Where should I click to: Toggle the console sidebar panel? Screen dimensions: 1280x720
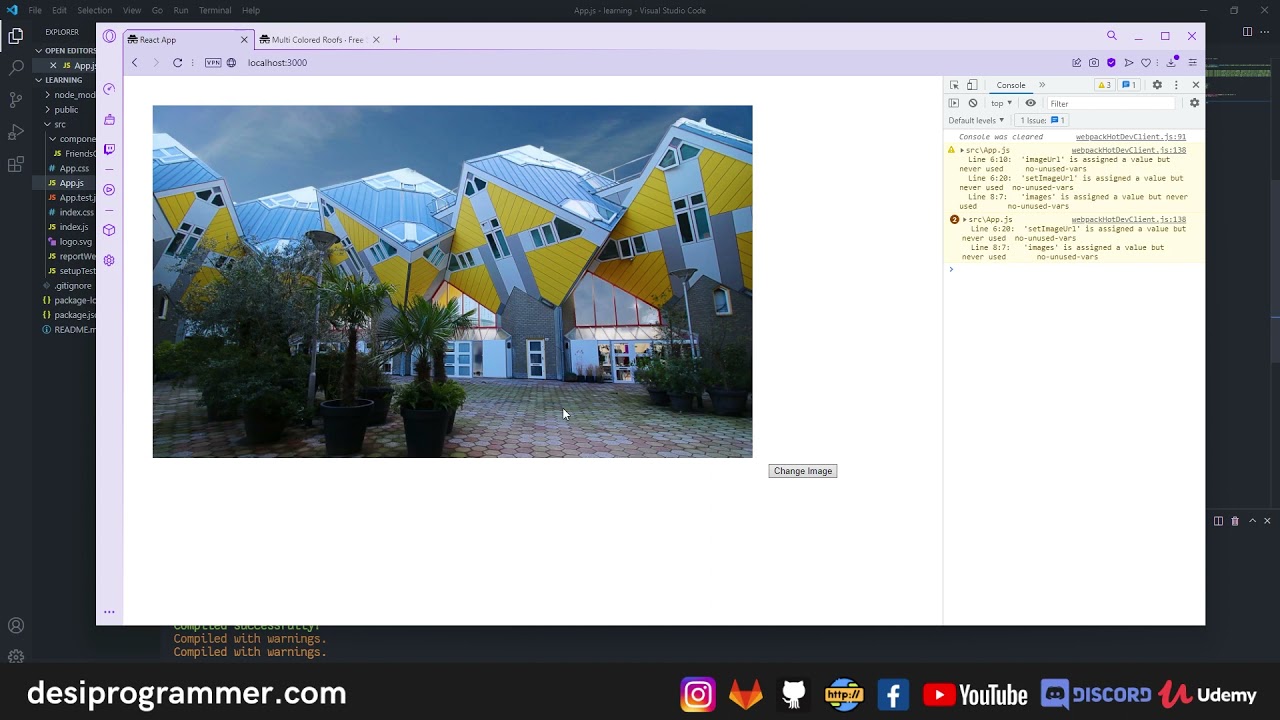(954, 103)
